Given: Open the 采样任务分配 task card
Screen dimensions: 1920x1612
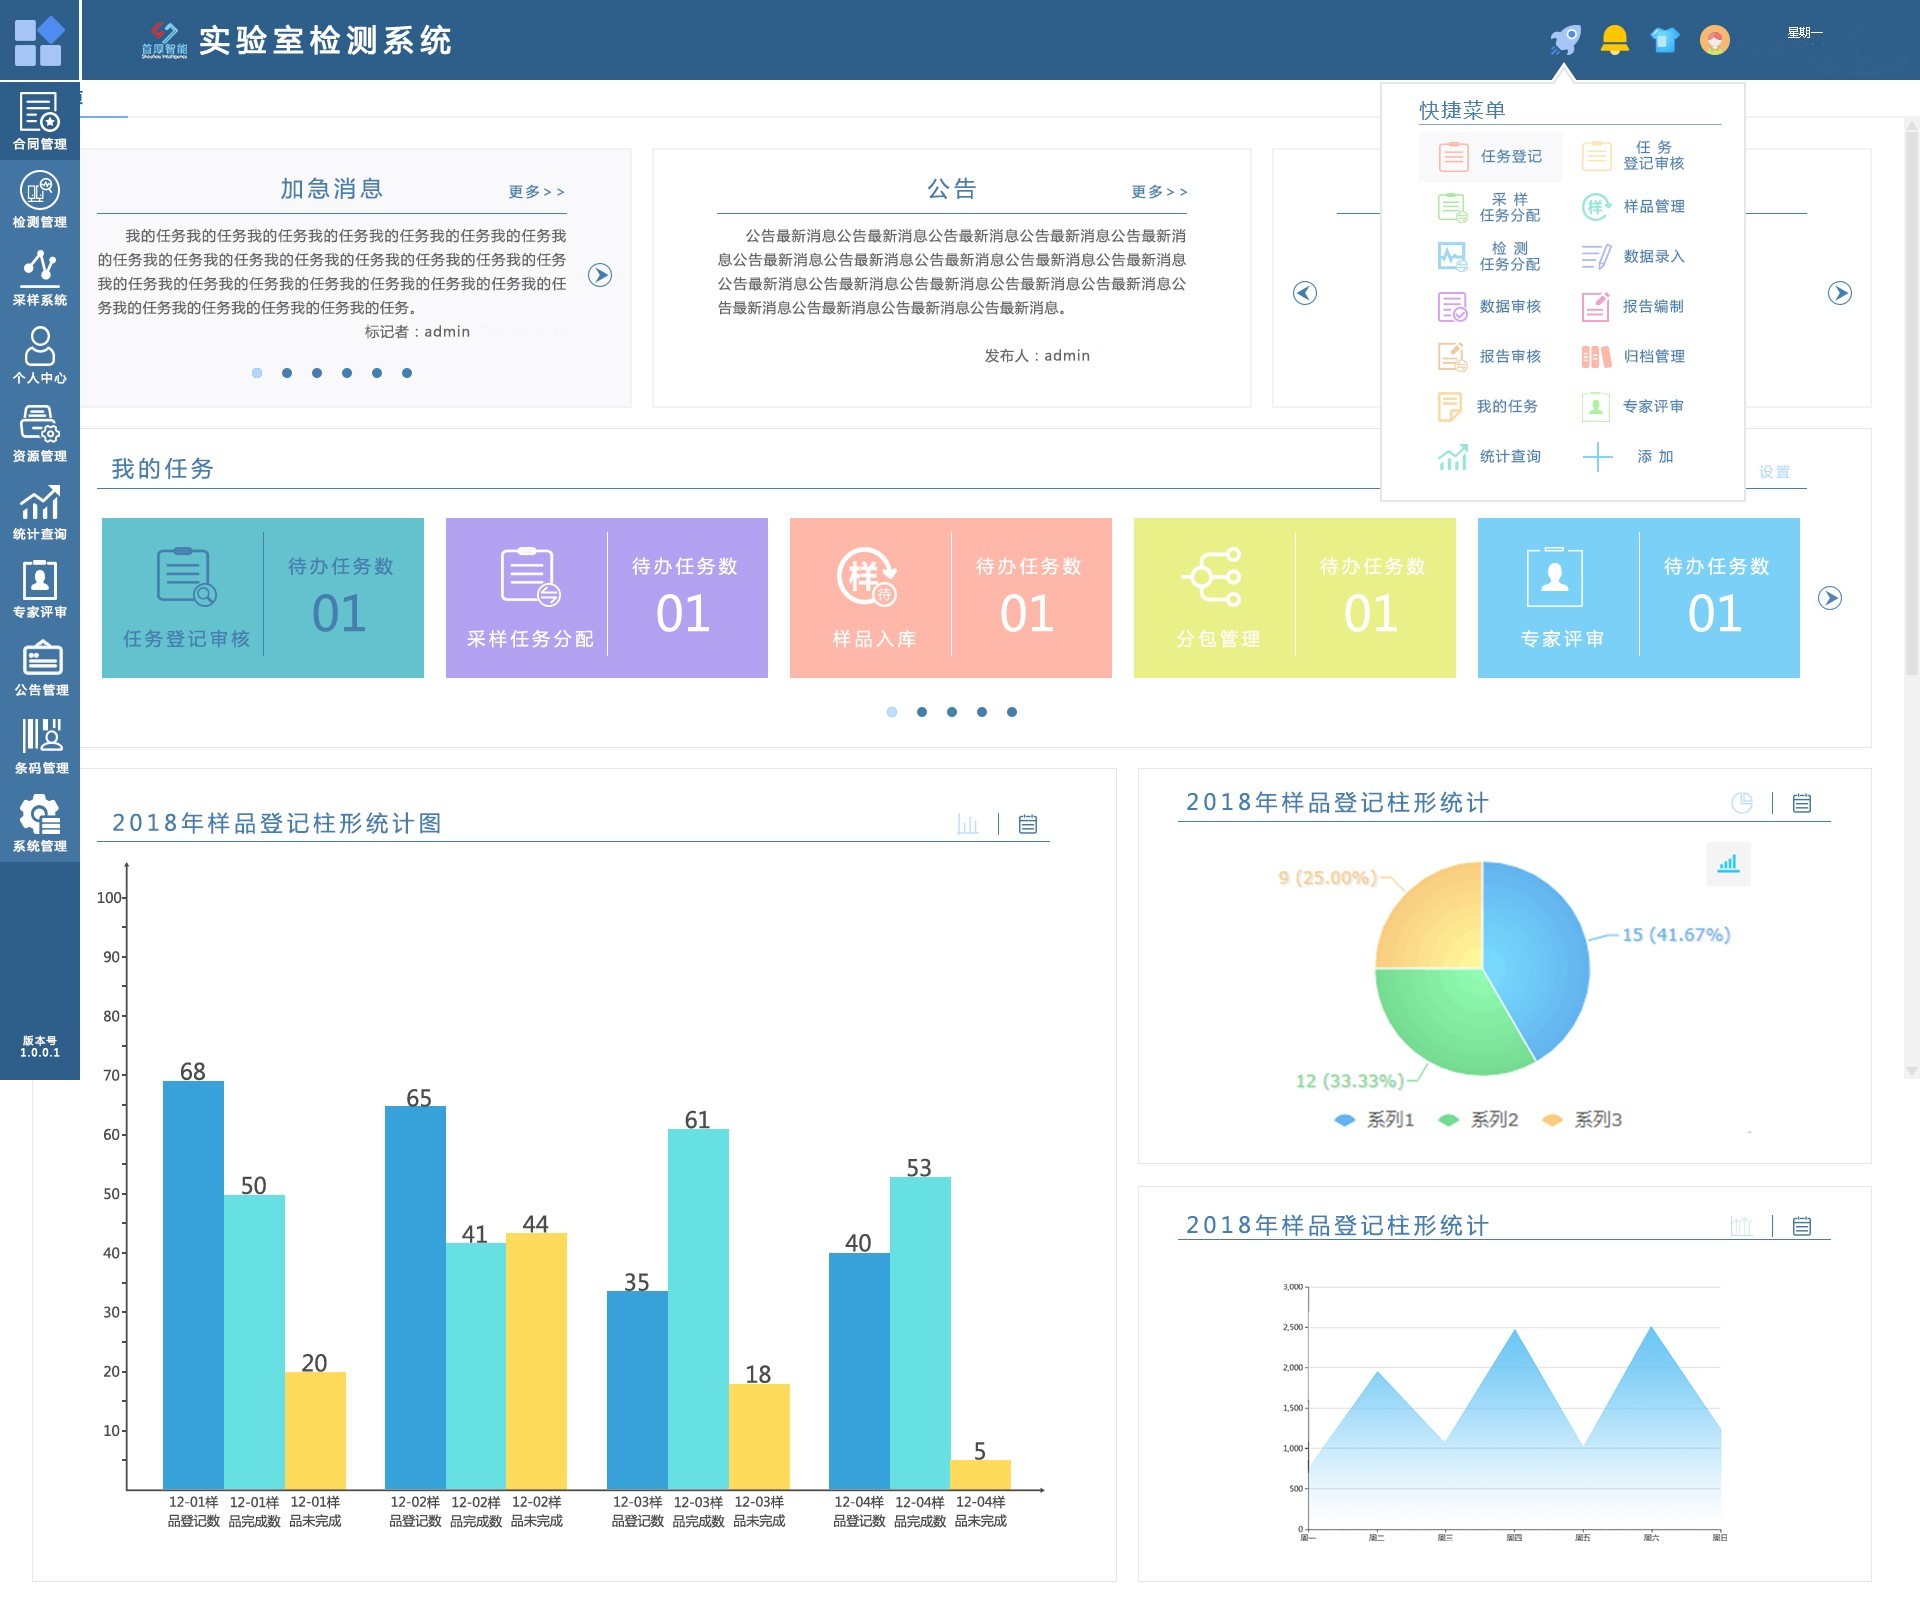Looking at the screenshot, I should coord(607,598).
